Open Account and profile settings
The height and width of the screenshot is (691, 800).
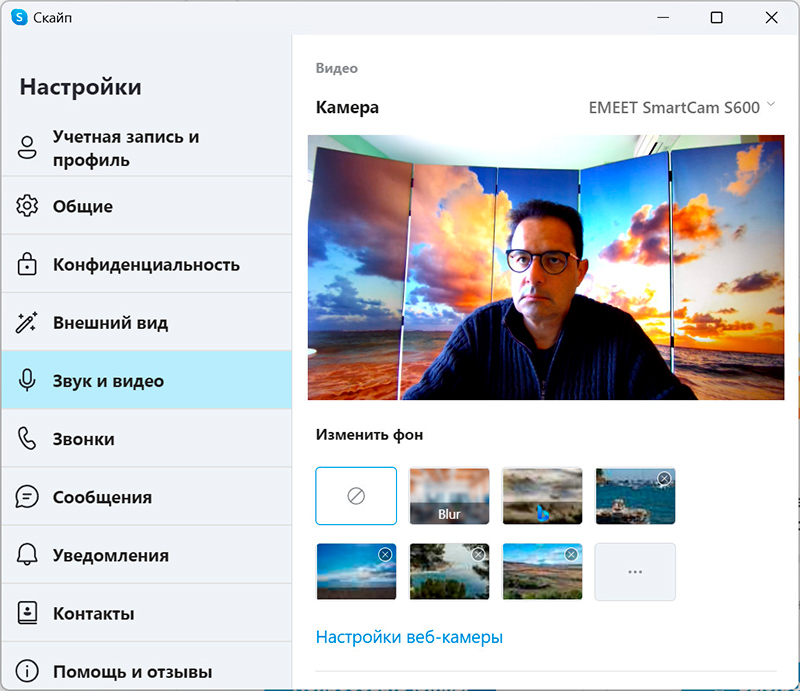point(126,148)
